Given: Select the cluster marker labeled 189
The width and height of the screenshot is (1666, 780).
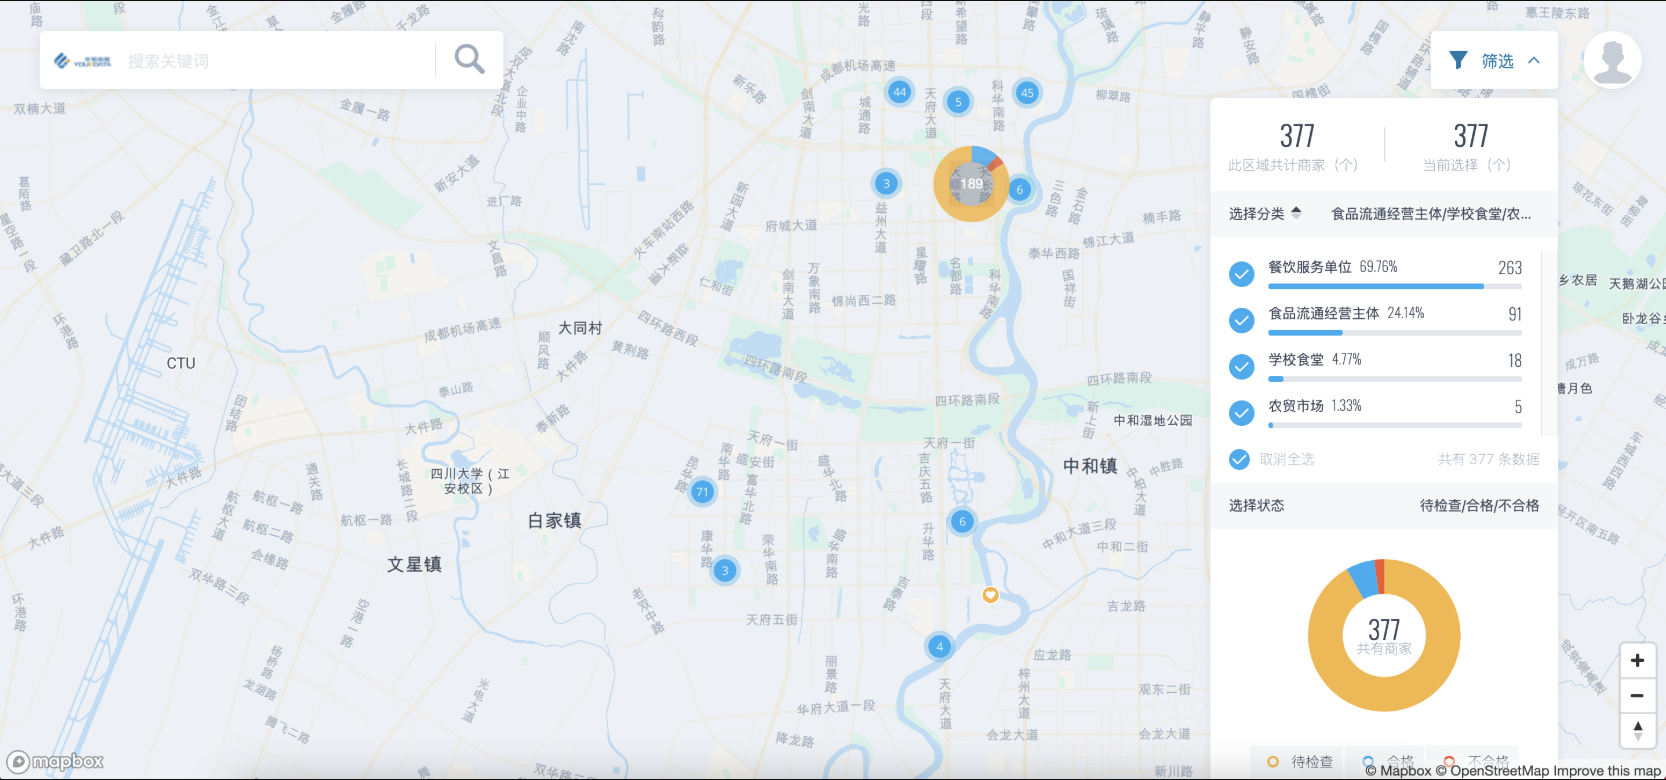Looking at the screenshot, I should pos(971,184).
